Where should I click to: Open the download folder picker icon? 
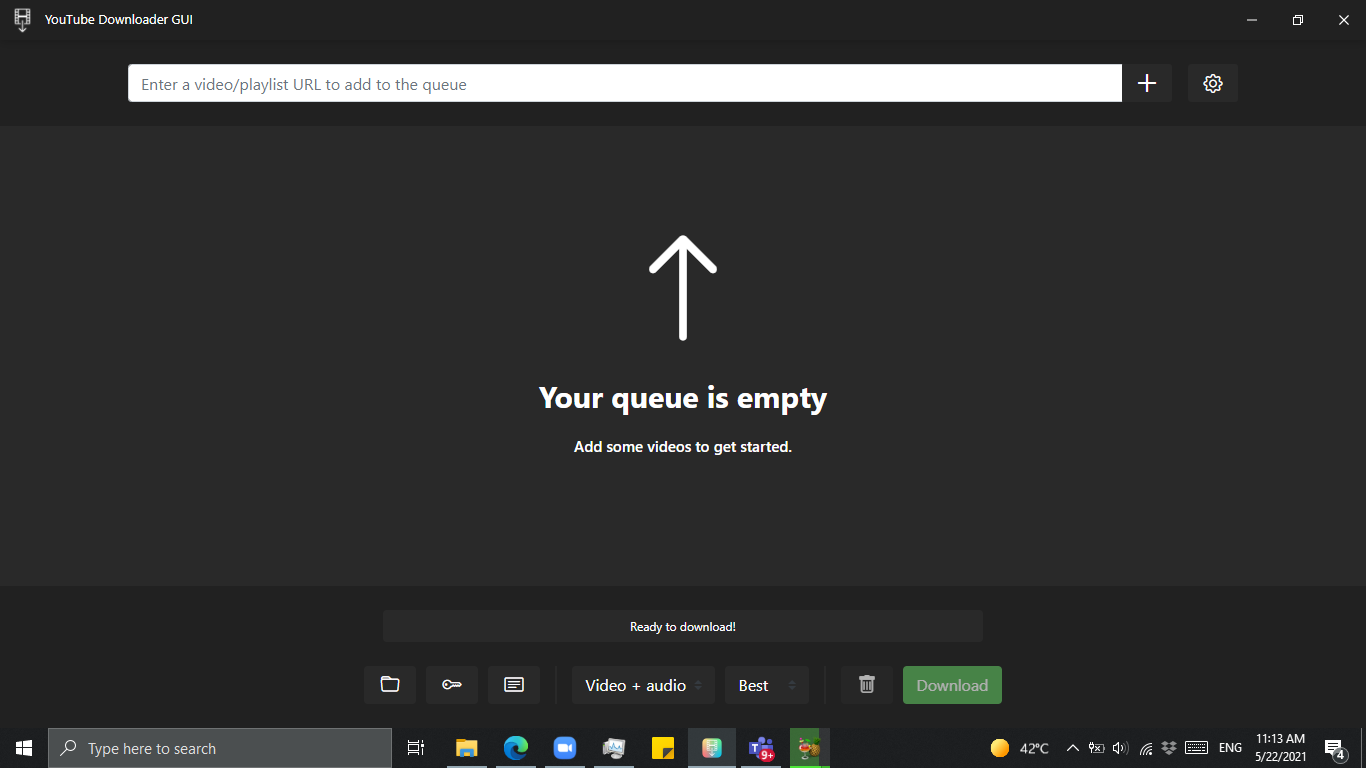coord(389,685)
